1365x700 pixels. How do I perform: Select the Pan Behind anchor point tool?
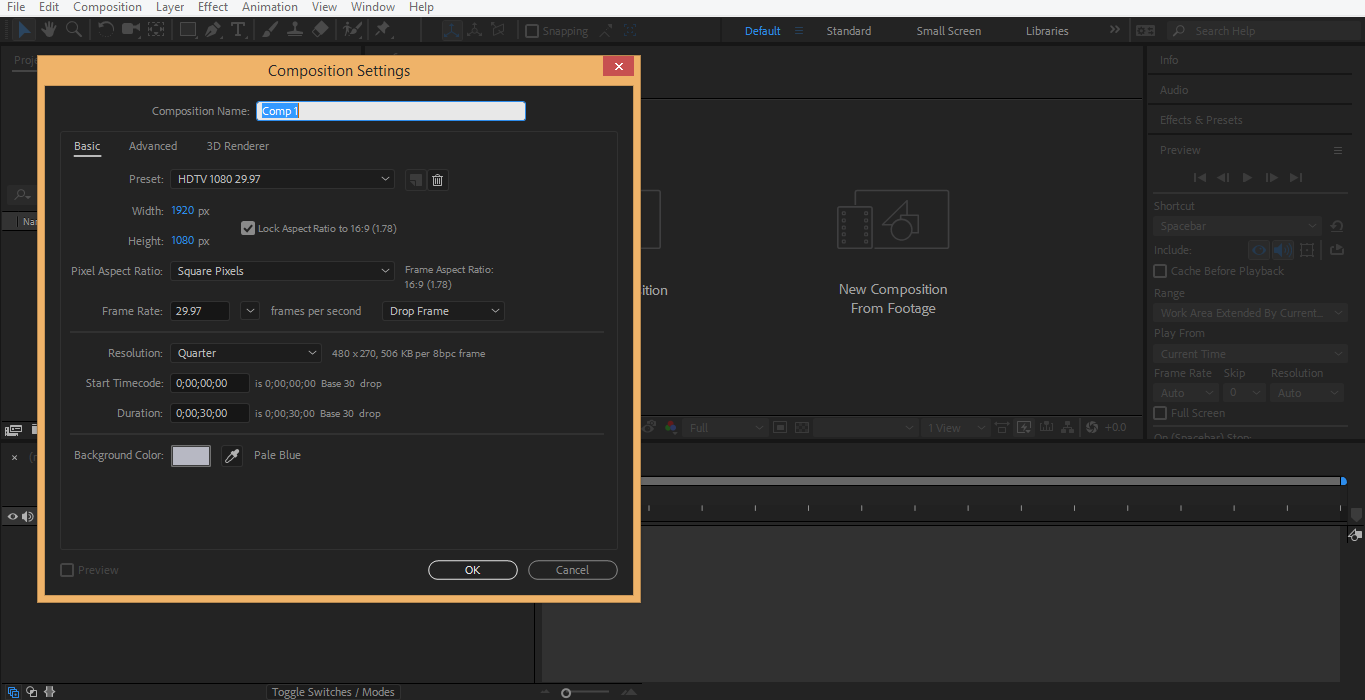tap(157, 30)
